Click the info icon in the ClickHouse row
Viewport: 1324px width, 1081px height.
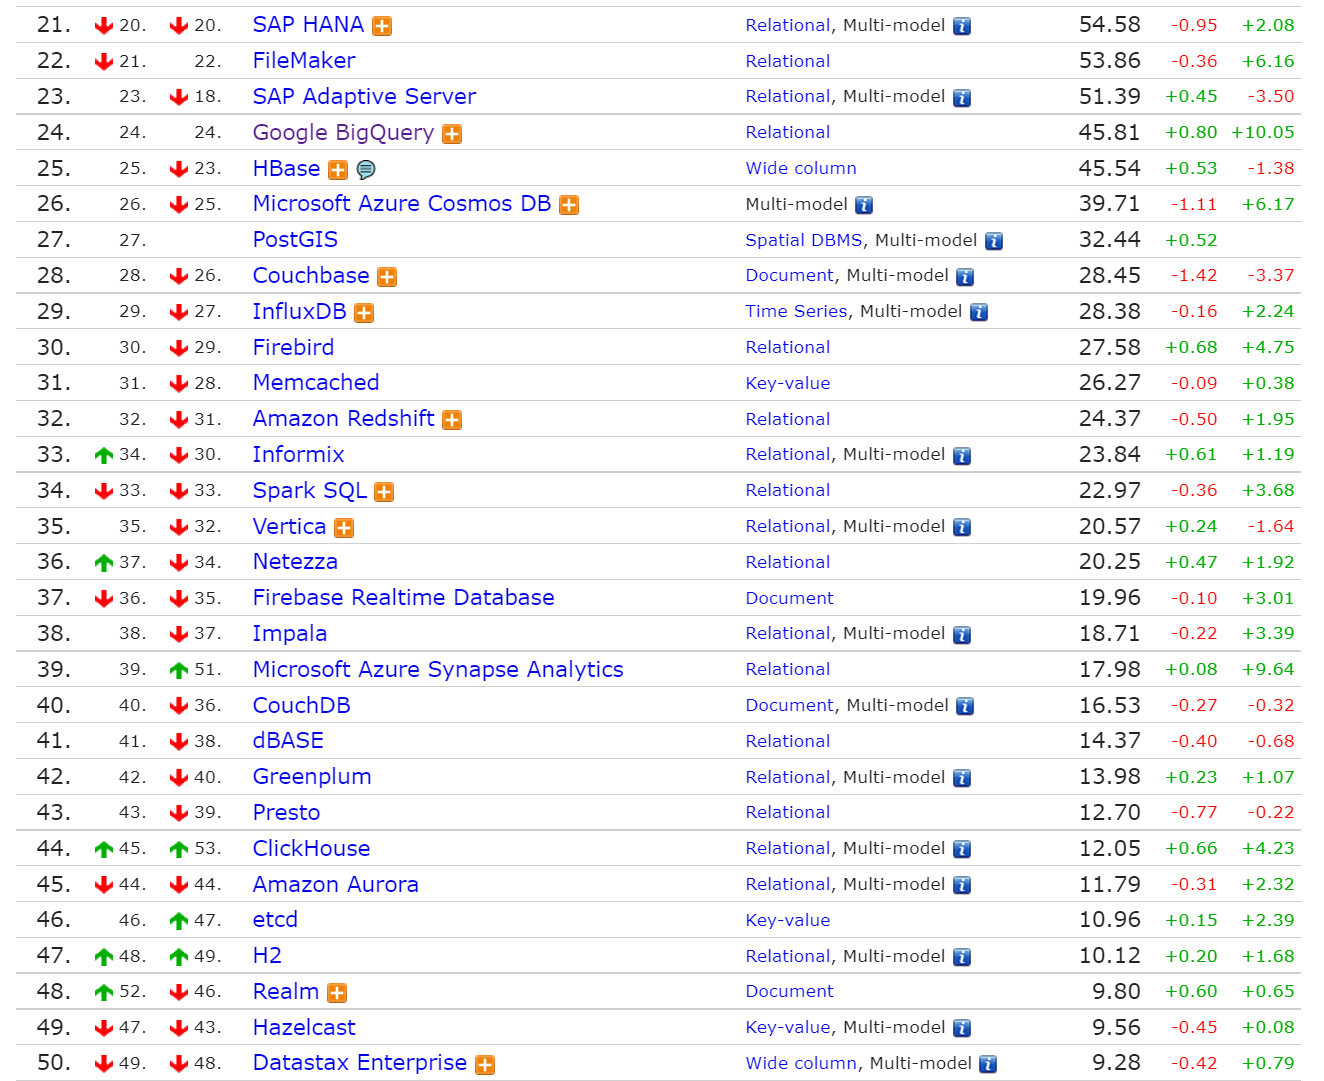[x=962, y=849]
